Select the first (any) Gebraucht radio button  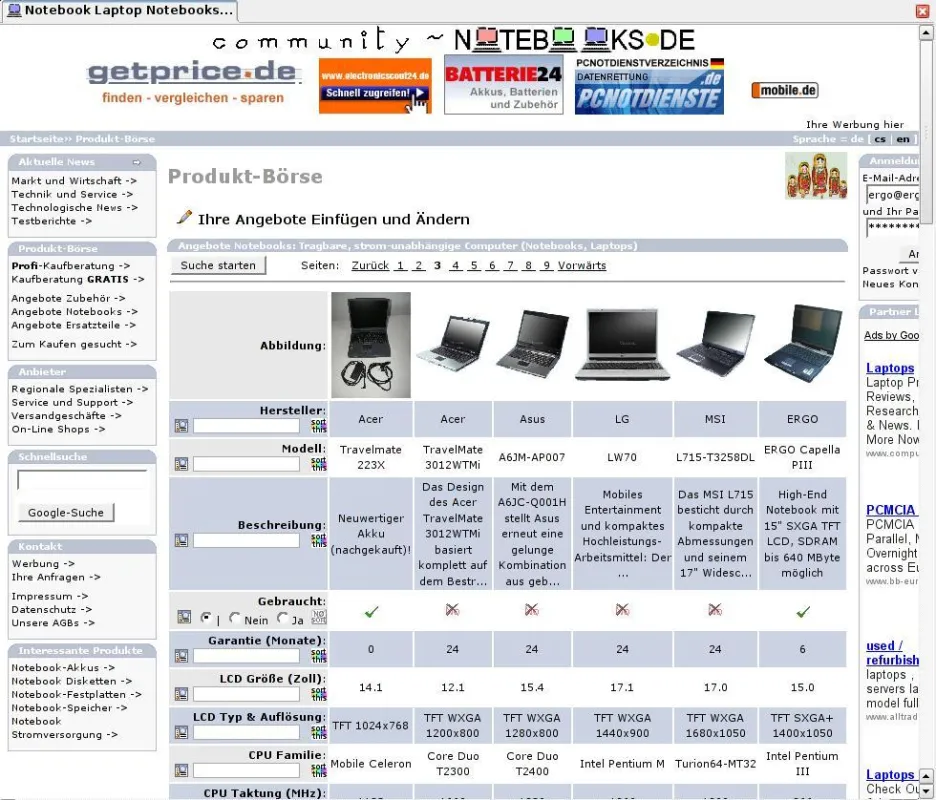tap(206, 618)
